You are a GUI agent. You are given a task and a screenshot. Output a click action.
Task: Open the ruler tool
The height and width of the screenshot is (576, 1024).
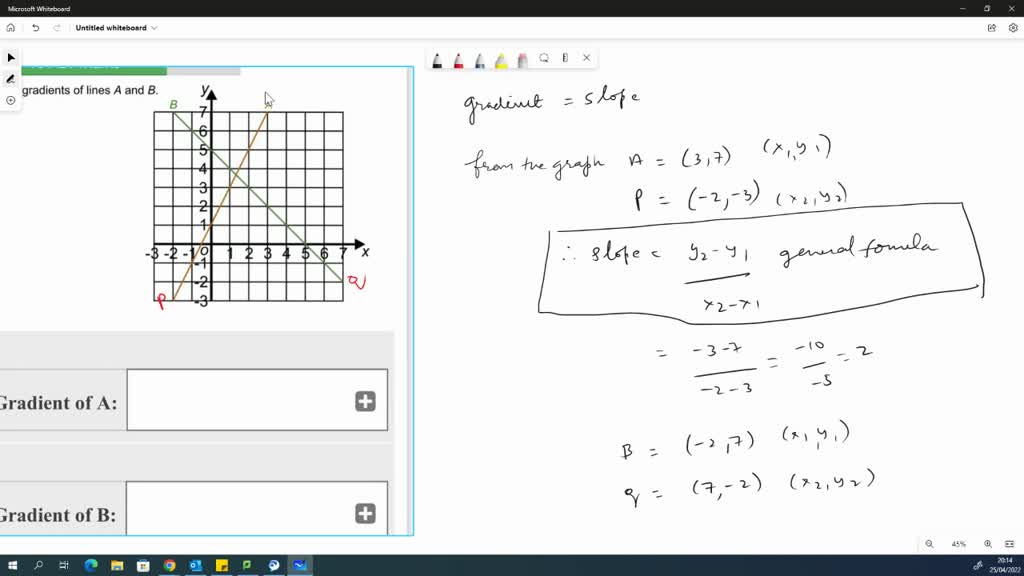[566, 60]
